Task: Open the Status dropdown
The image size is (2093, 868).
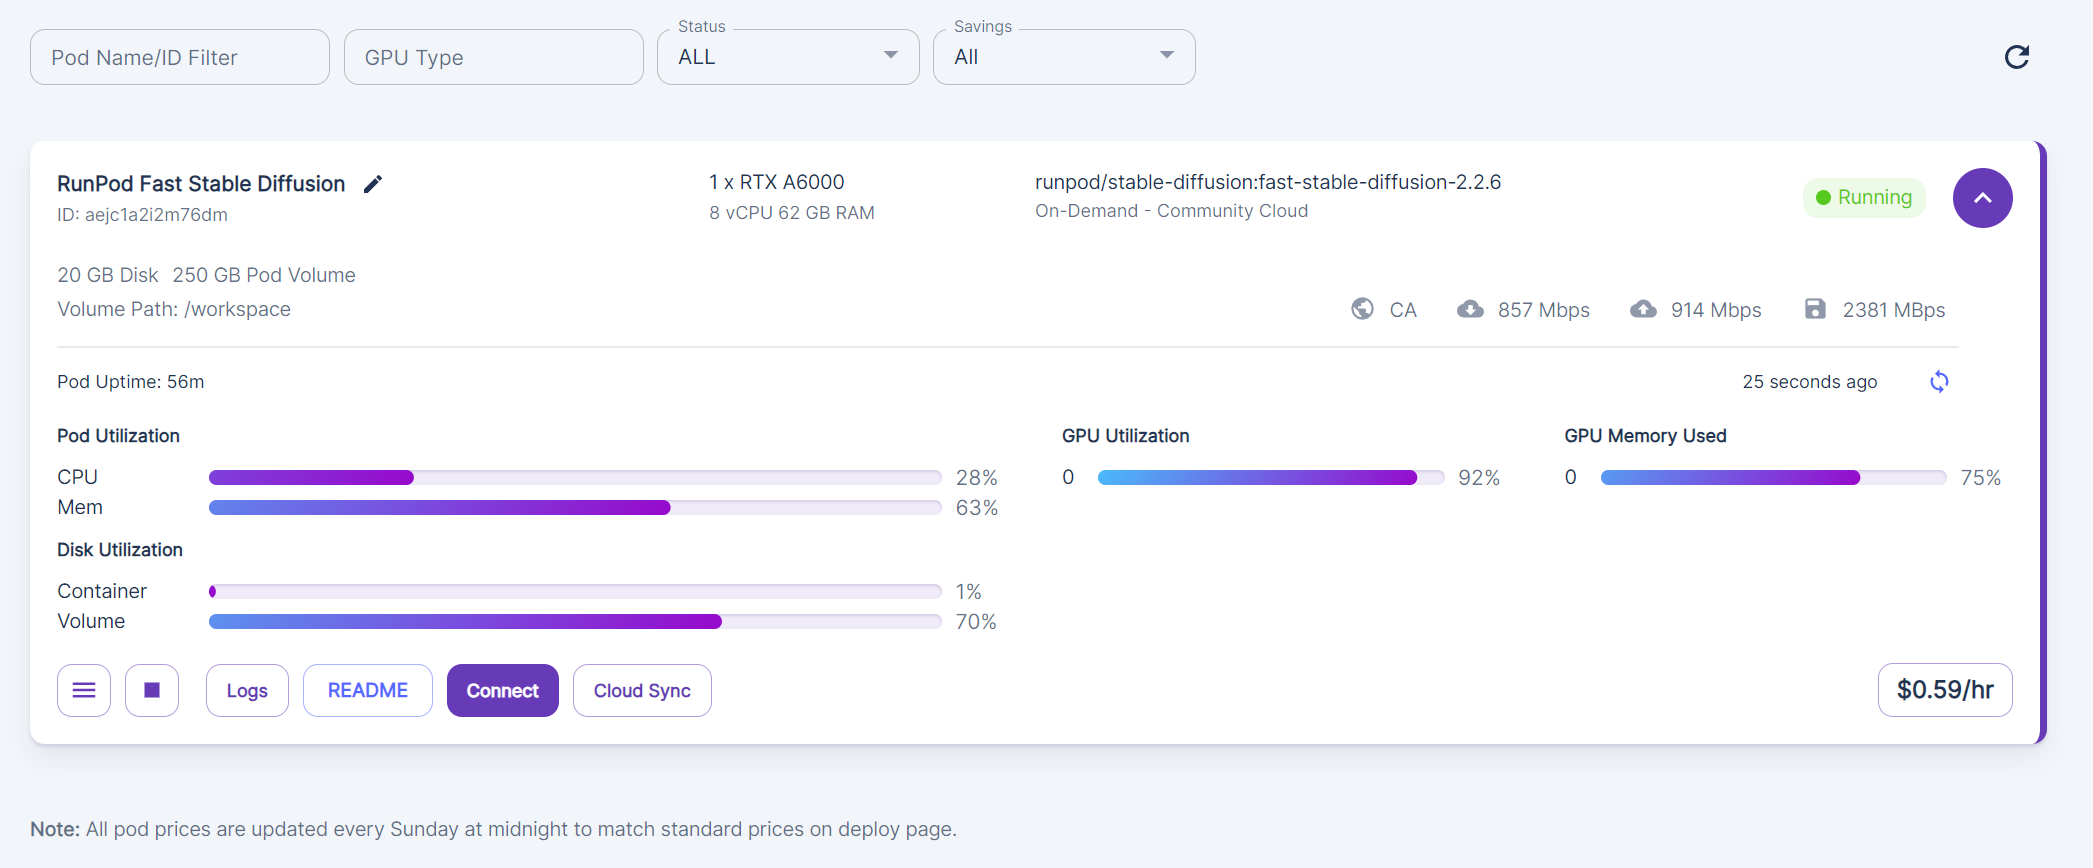Action: pyautogui.click(x=788, y=57)
